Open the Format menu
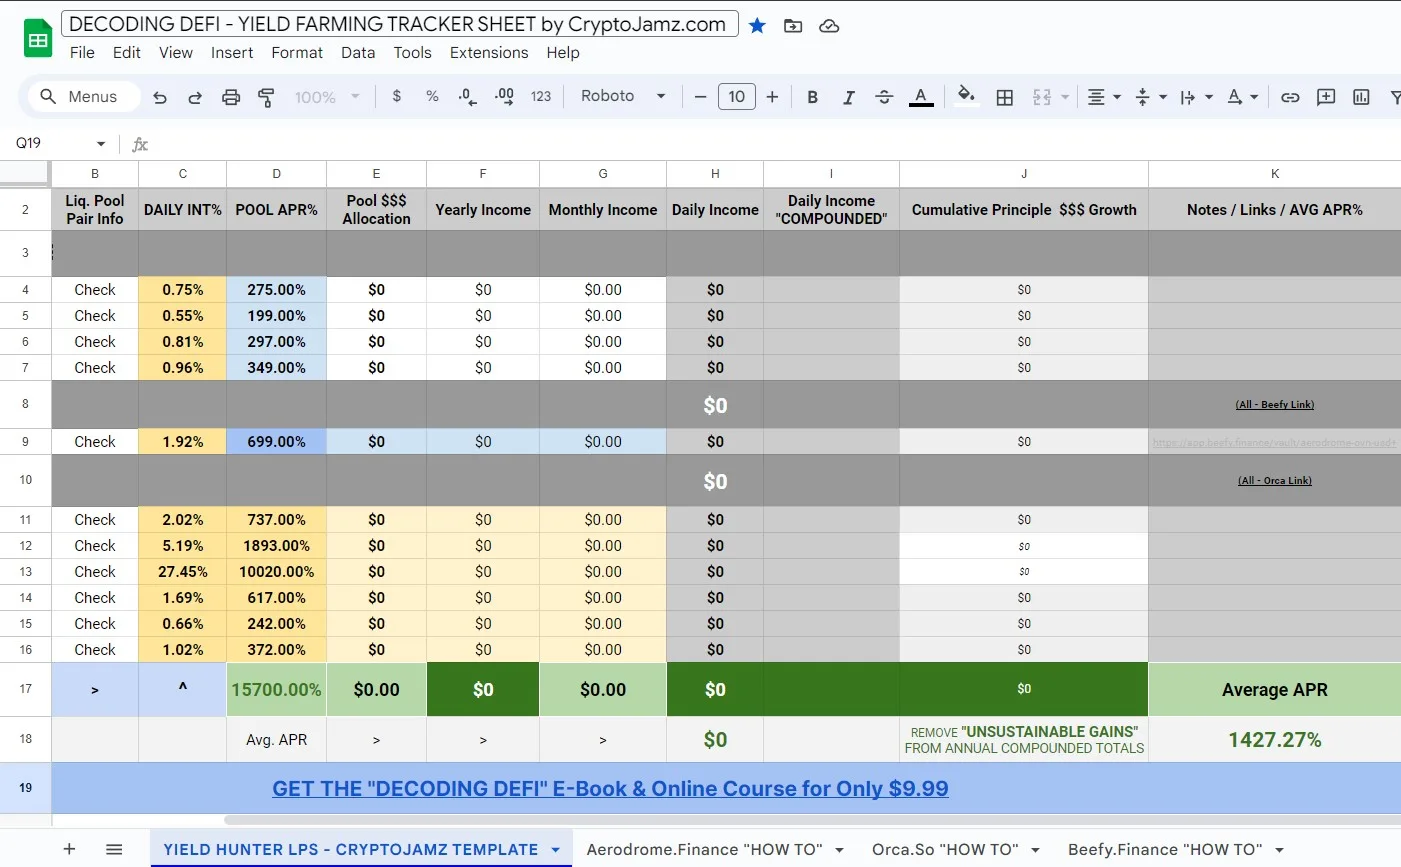The height and width of the screenshot is (867, 1401). [x=297, y=53]
